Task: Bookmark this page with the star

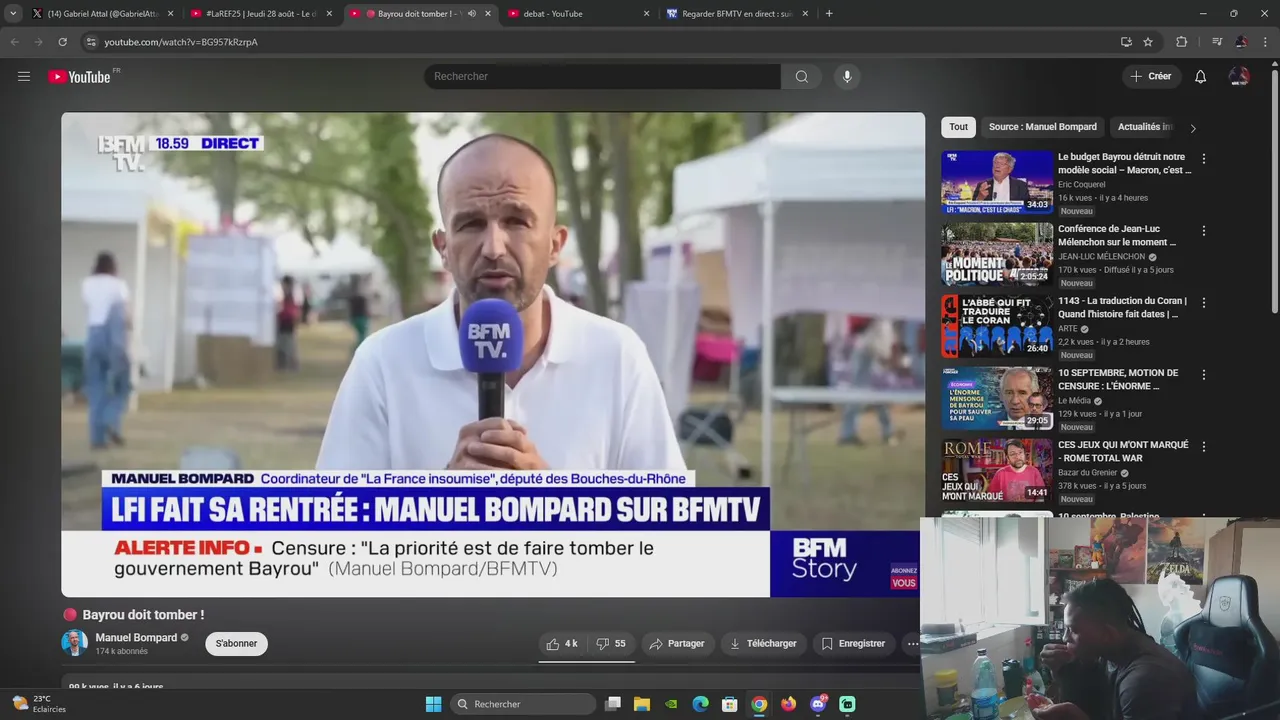Action: [x=1148, y=42]
